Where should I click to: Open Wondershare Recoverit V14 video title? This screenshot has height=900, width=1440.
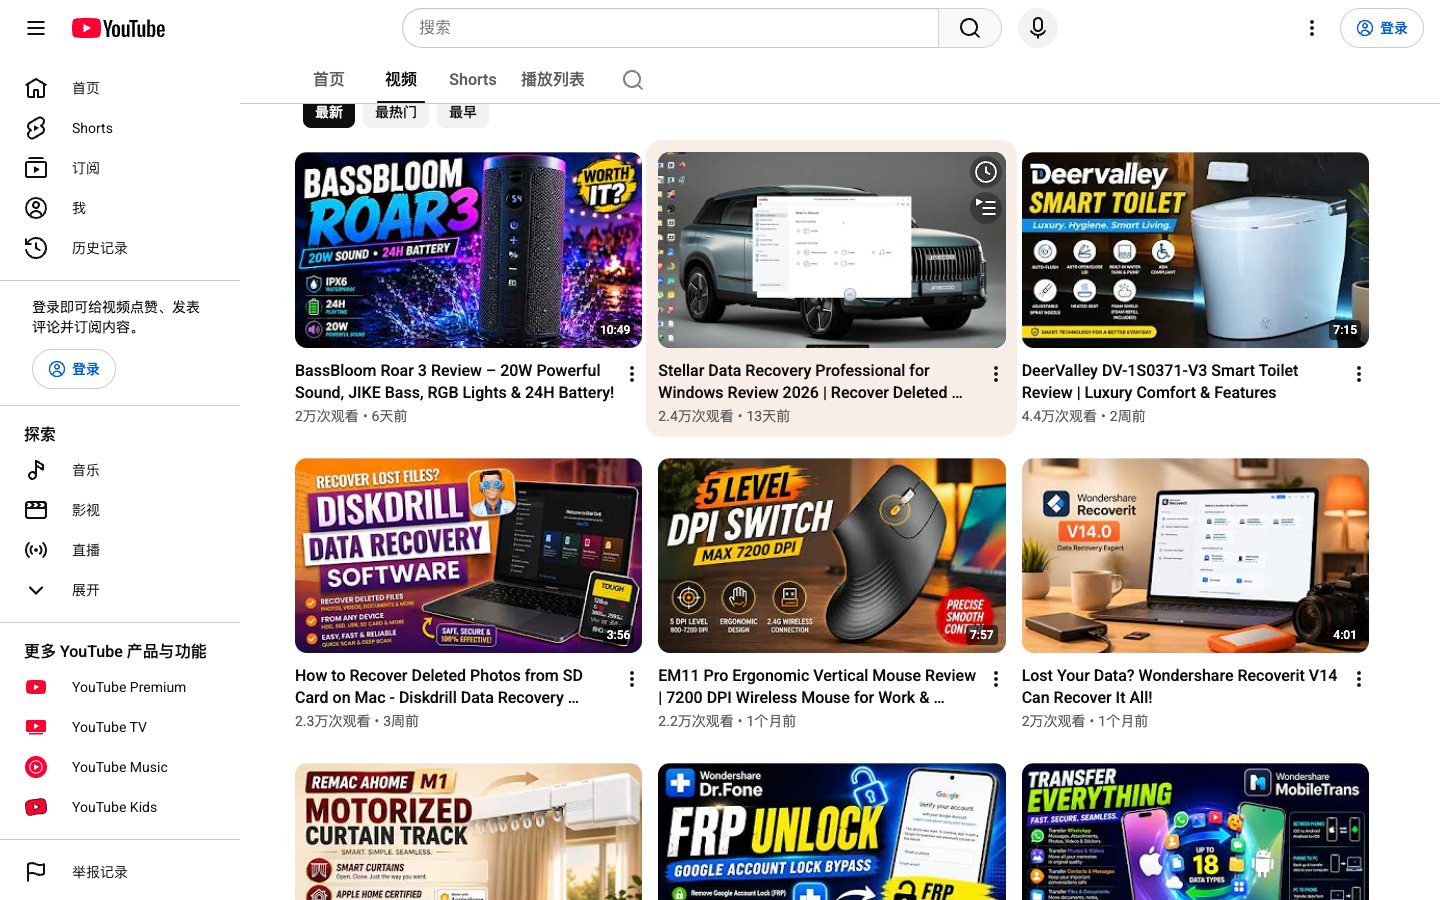1179,686
